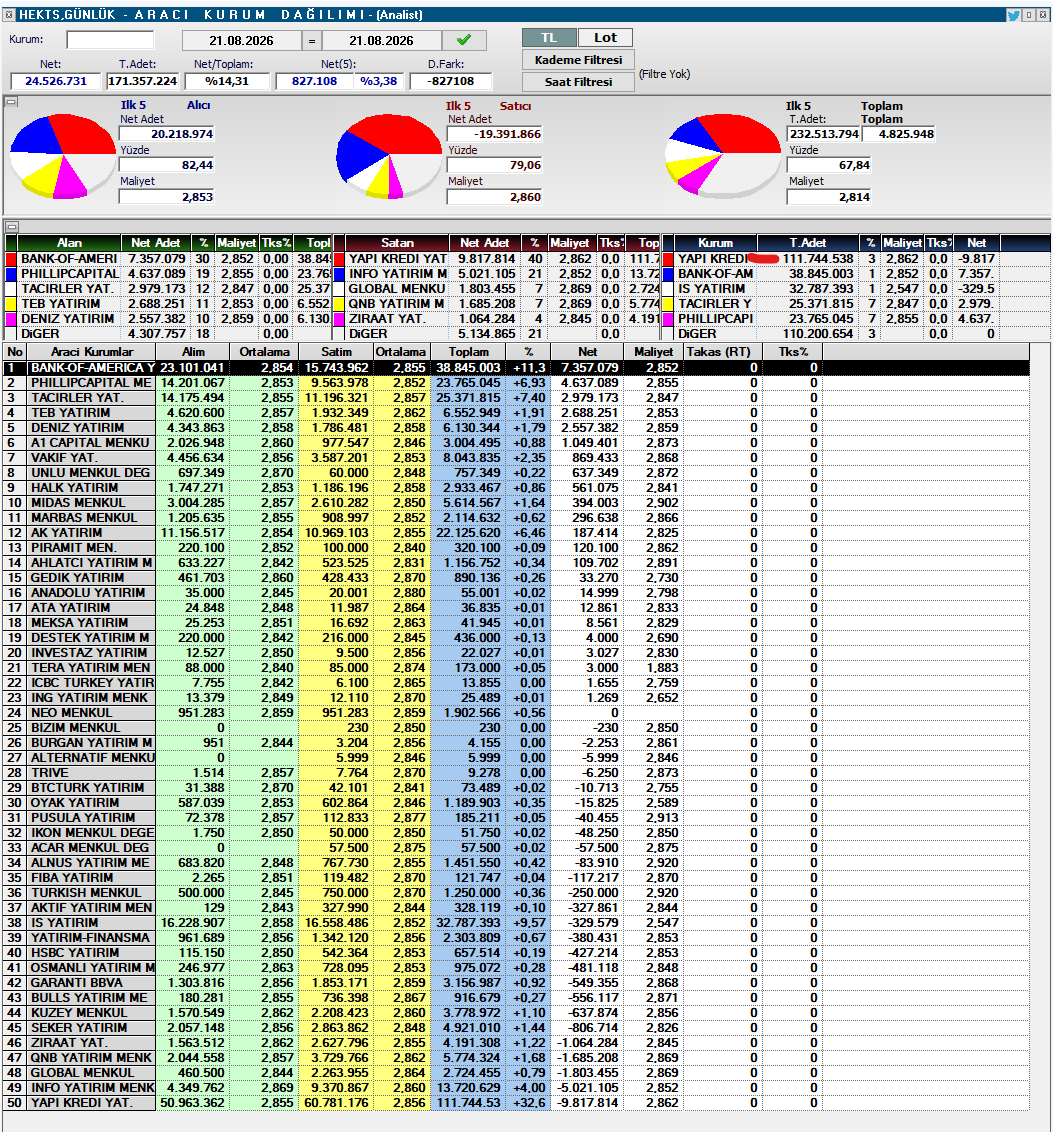The image size is (1053, 1132).
Task: Sort main table by Toplam column
Action: (468, 352)
